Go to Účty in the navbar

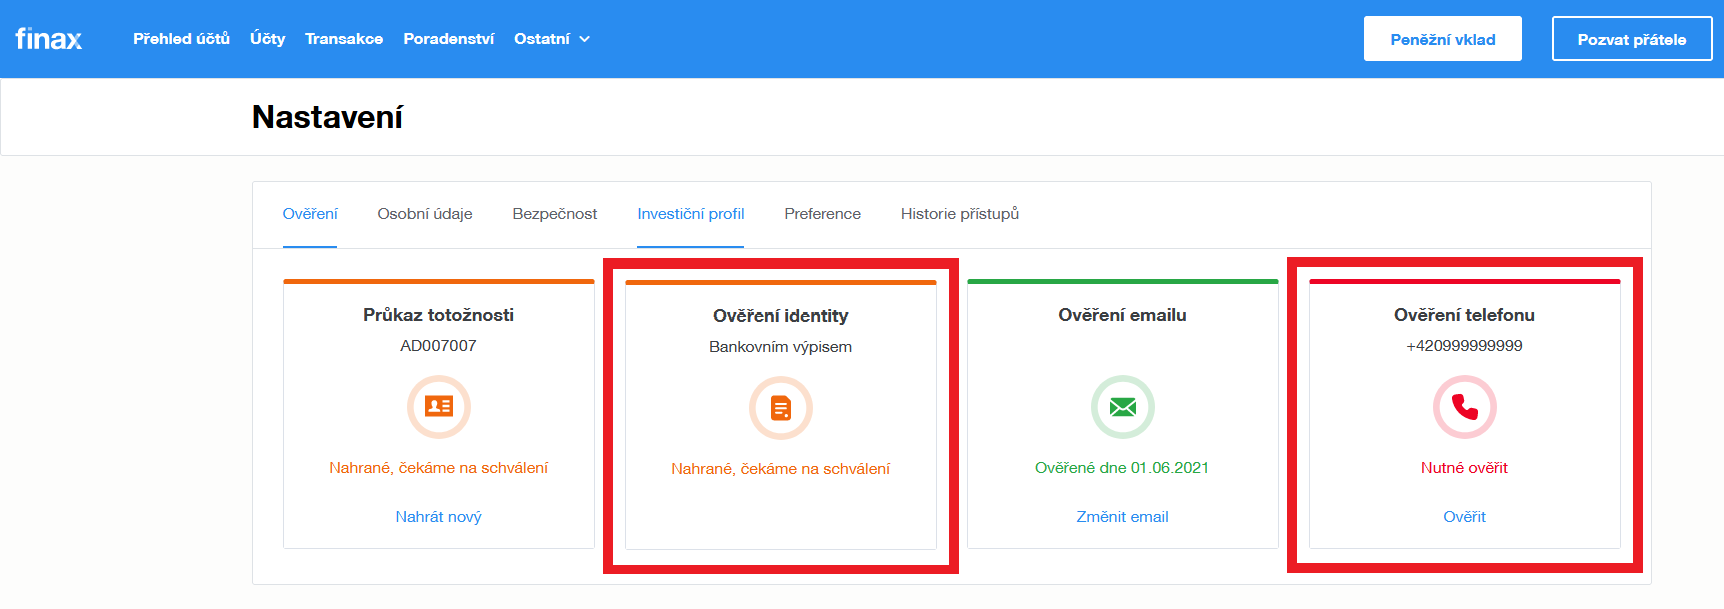click(267, 39)
